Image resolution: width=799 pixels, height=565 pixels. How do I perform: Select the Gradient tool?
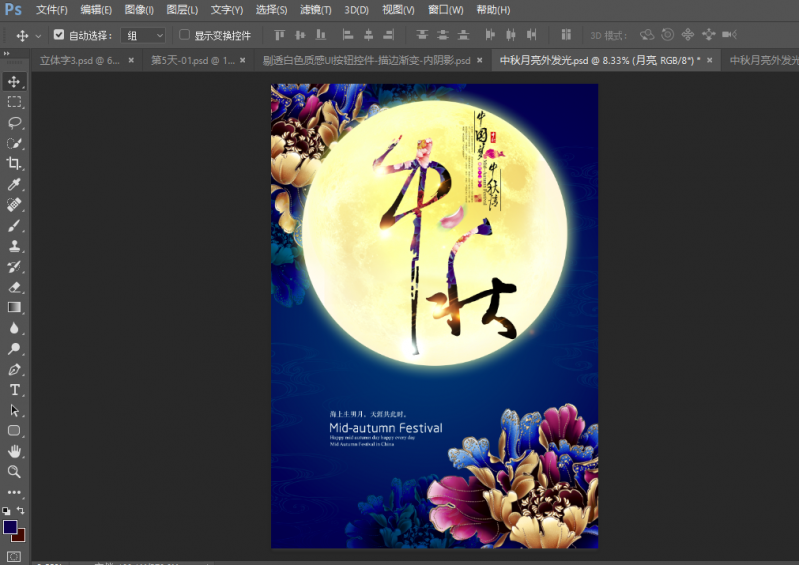(14, 307)
